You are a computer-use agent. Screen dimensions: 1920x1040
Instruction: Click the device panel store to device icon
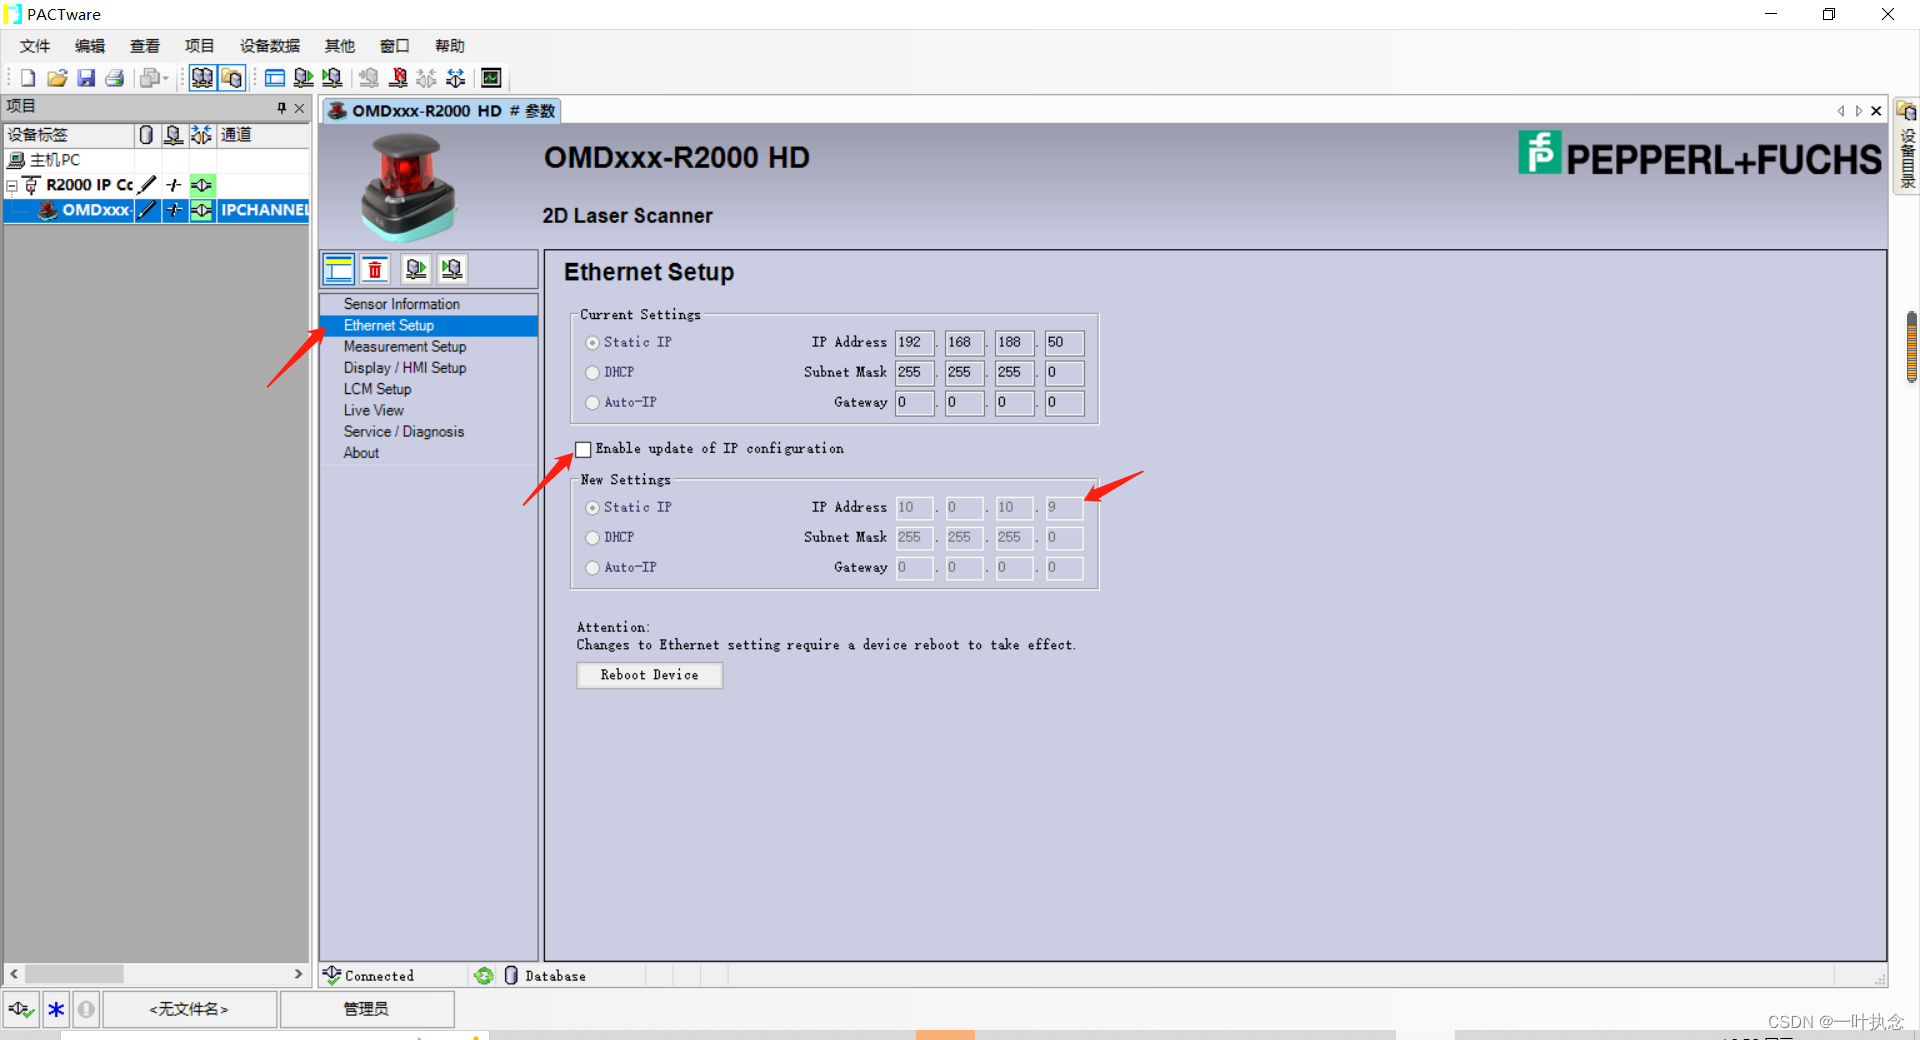(x=452, y=269)
